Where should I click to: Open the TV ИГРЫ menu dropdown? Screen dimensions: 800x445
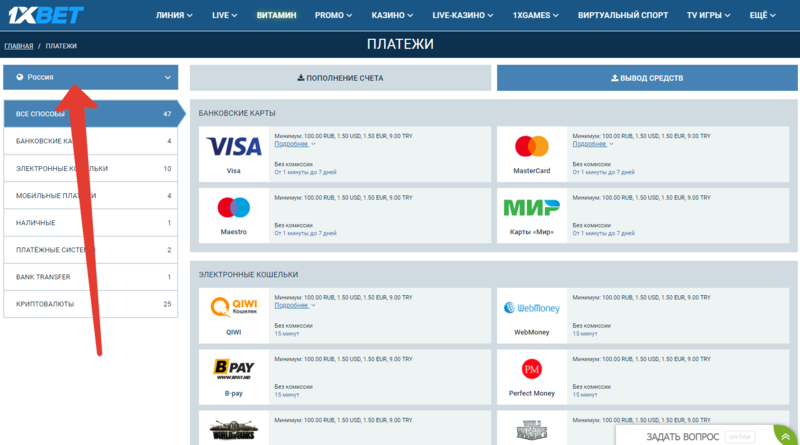[x=708, y=15]
